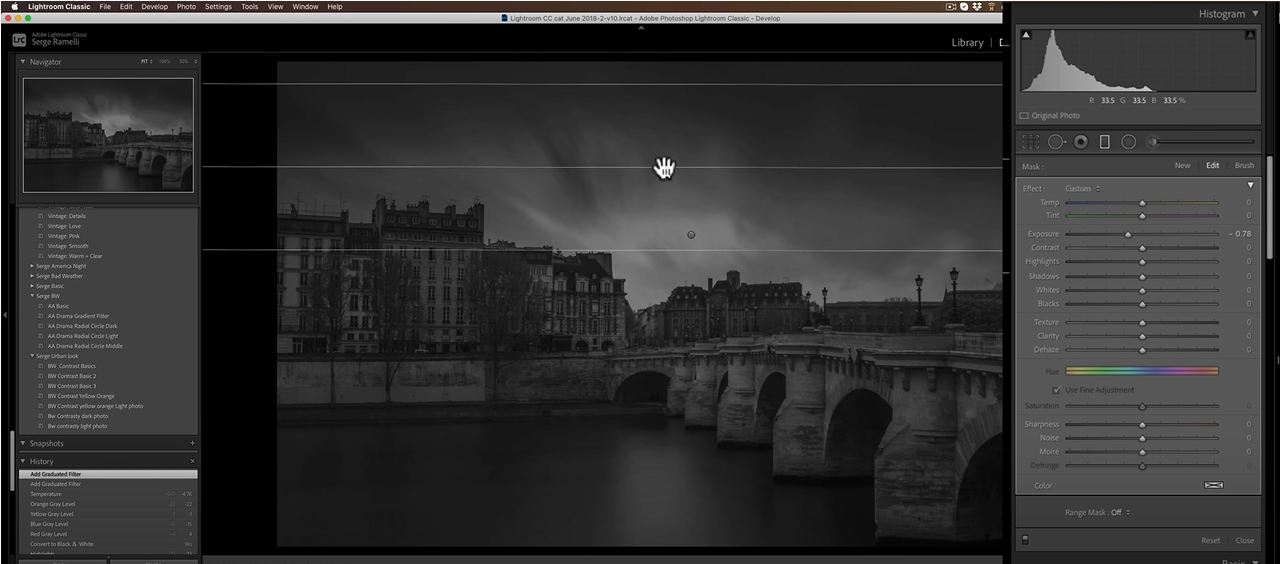The height and width of the screenshot is (564, 1280).
Task: Click the Lightroom Classic LrC logo
Action: (x=19, y=40)
